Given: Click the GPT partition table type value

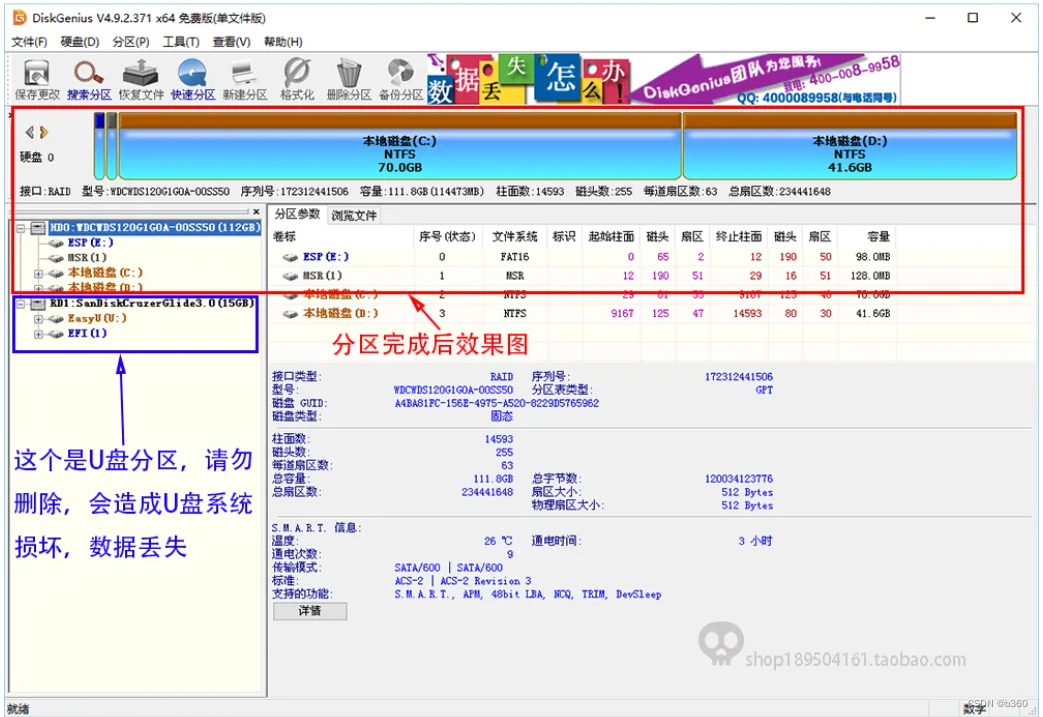Looking at the screenshot, I should (x=764, y=390).
